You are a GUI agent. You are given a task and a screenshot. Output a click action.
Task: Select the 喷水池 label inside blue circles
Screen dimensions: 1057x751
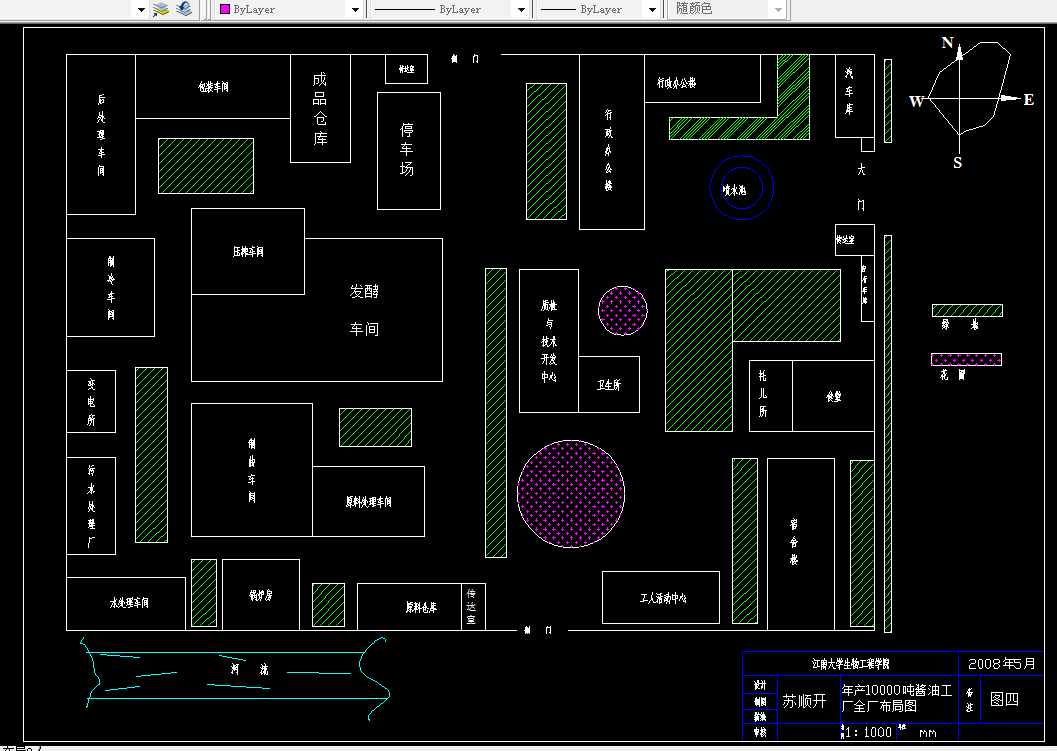[734, 190]
